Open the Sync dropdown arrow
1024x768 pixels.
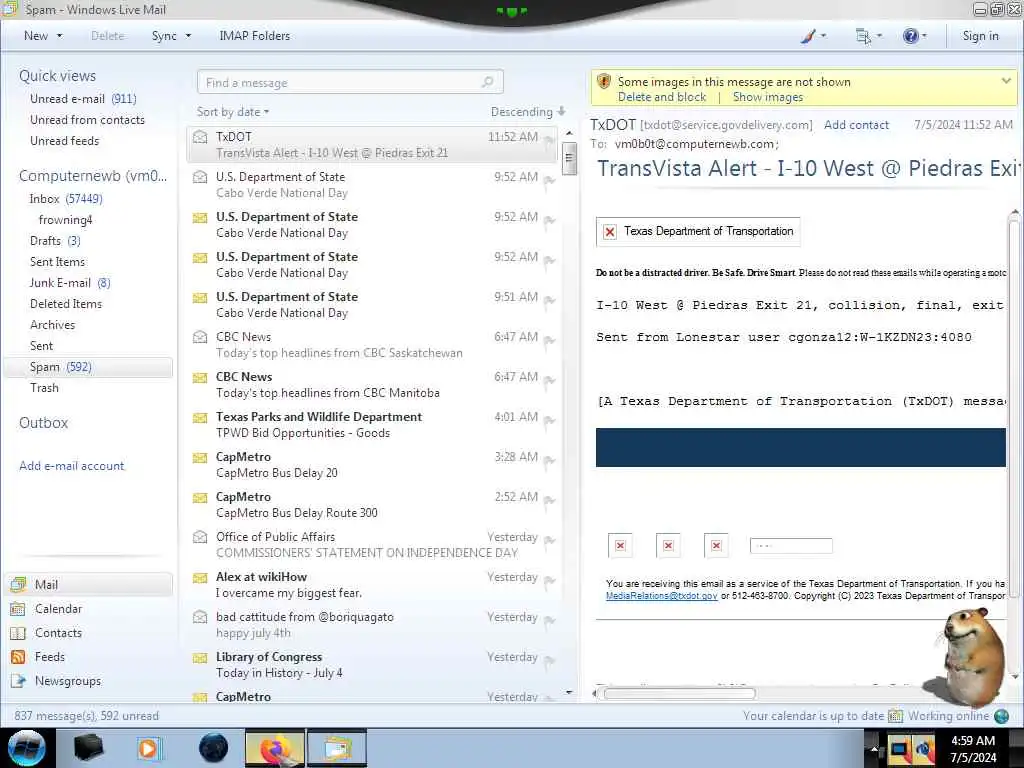pyautogui.click(x=188, y=36)
